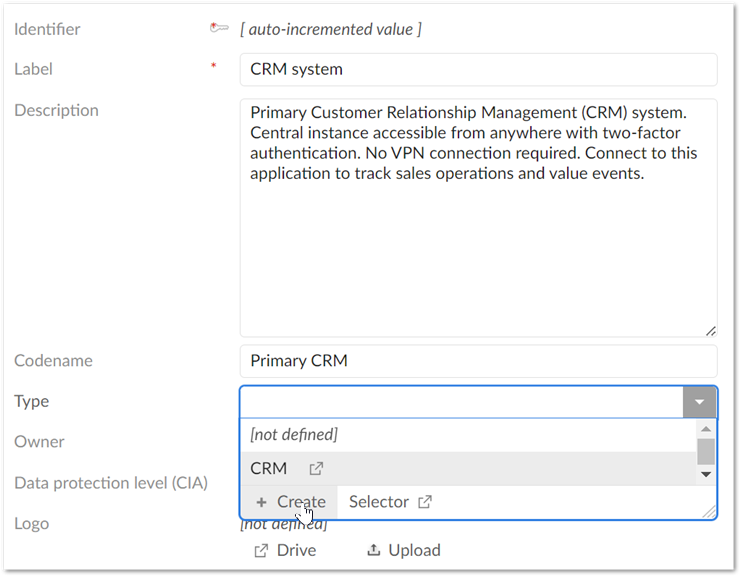Focus the Label field containing "CRM system"
Viewport: 740px width, 576px height.
(478, 70)
